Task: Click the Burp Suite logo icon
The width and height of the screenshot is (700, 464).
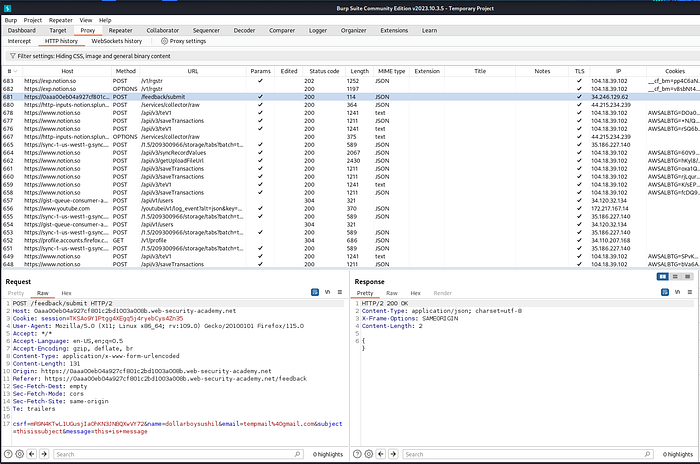Action: pyautogui.click(x=7, y=8)
